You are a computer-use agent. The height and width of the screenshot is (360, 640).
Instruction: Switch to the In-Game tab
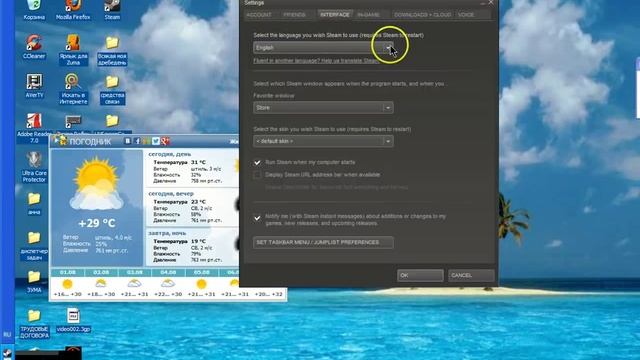pos(368,15)
